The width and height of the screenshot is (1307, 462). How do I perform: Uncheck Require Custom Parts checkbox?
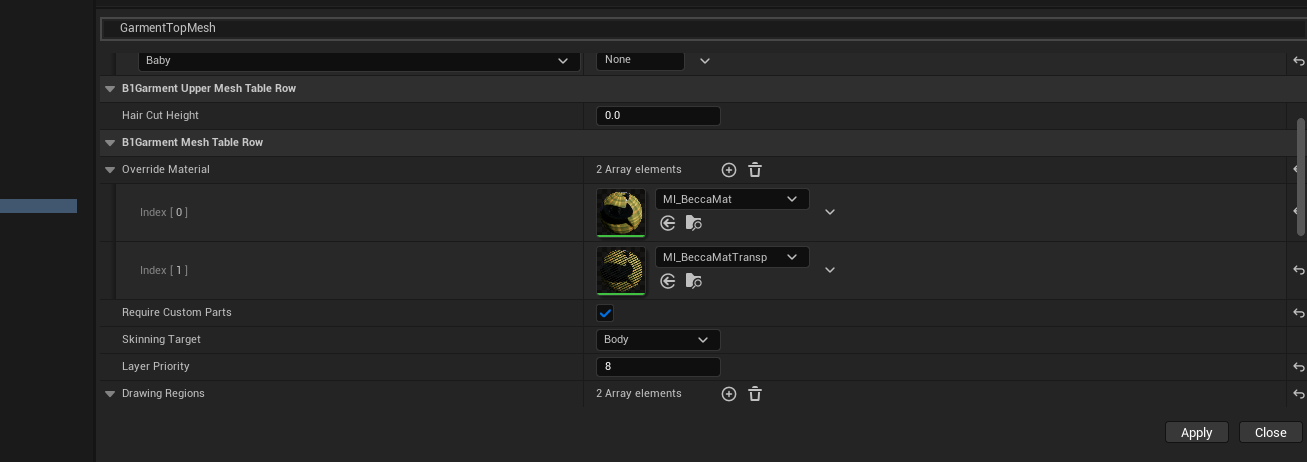click(605, 313)
